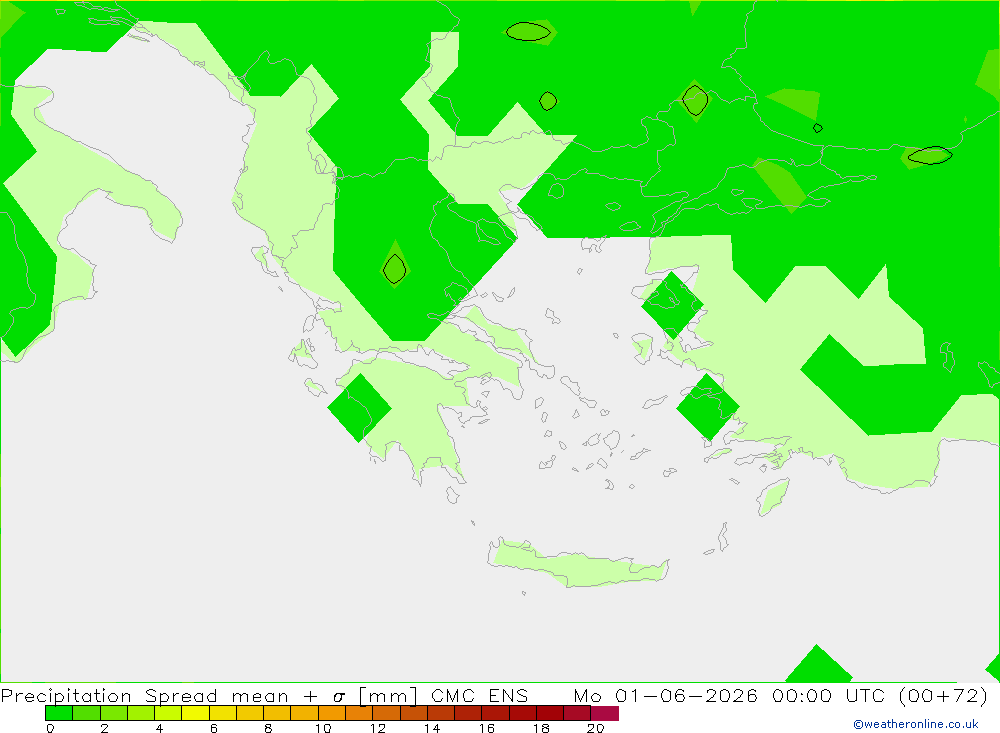Click the 14–15 mm rust-red legend swatch
The image size is (1000, 733).
(441, 713)
